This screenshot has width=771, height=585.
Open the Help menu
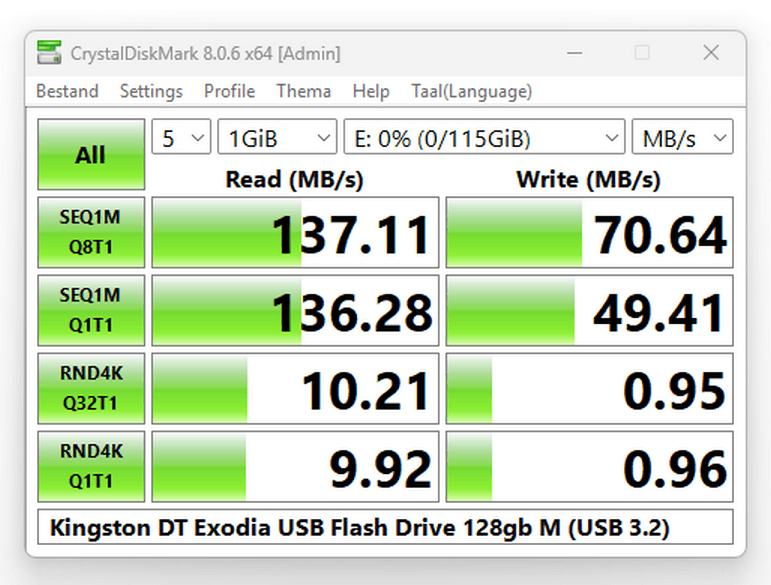(x=371, y=91)
